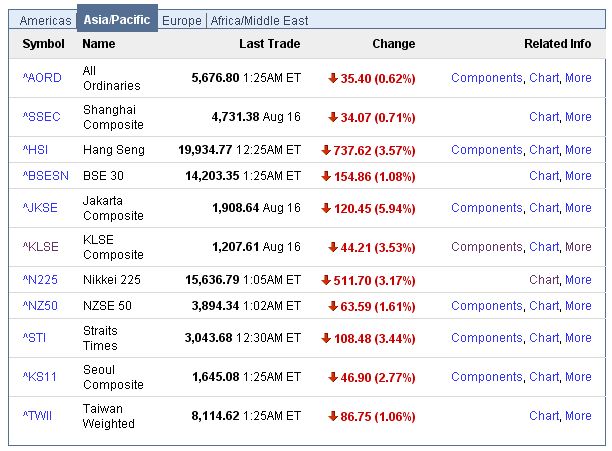Image resolution: width=612 pixels, height=451 pixels.
Task: Open the ^STI Straits Times symbol
Action: coord(35,338)
